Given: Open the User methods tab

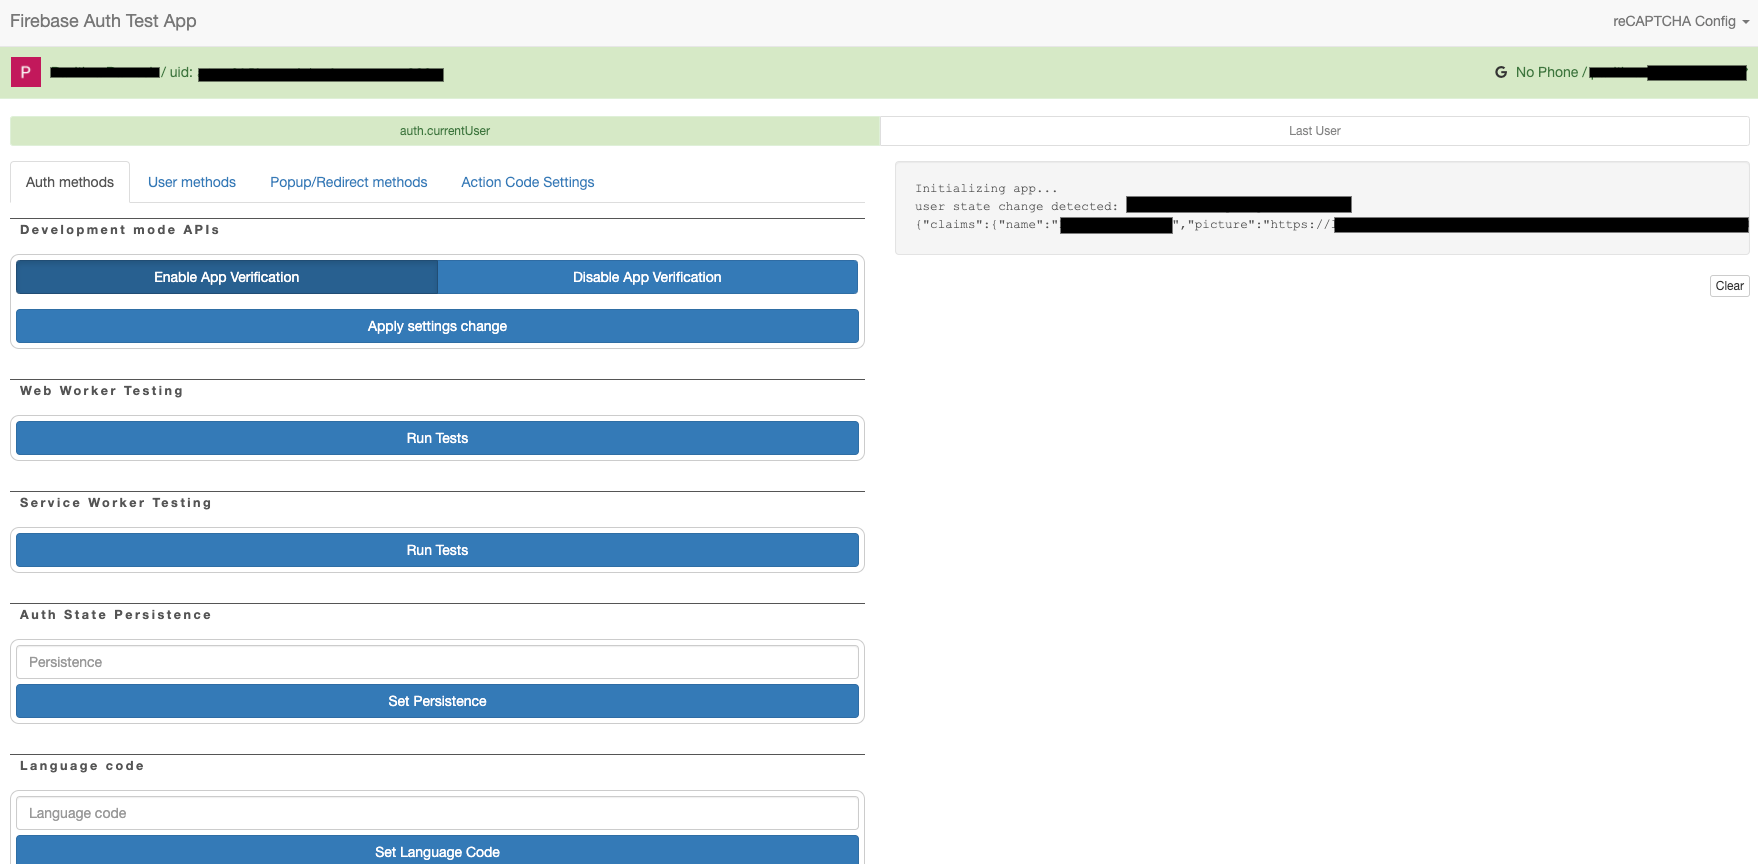Looking at the screenshot, I should (192, 182).
